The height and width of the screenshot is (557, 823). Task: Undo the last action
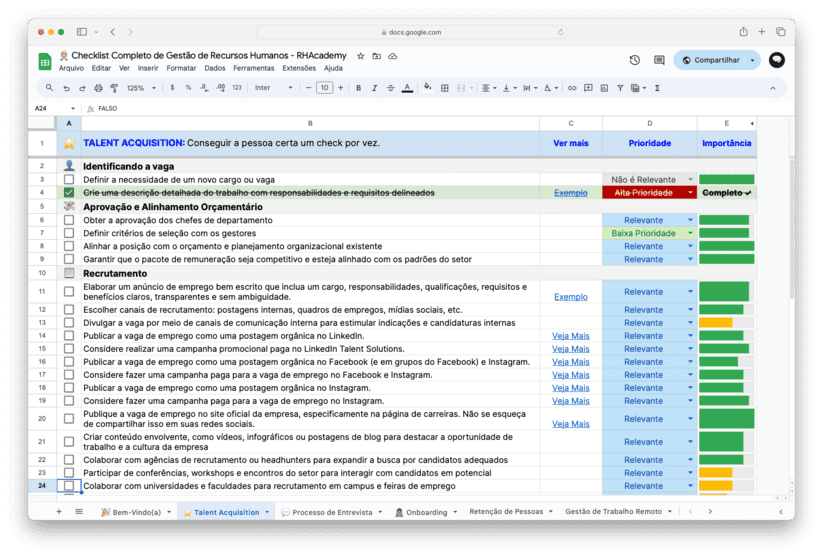point(66,88)
